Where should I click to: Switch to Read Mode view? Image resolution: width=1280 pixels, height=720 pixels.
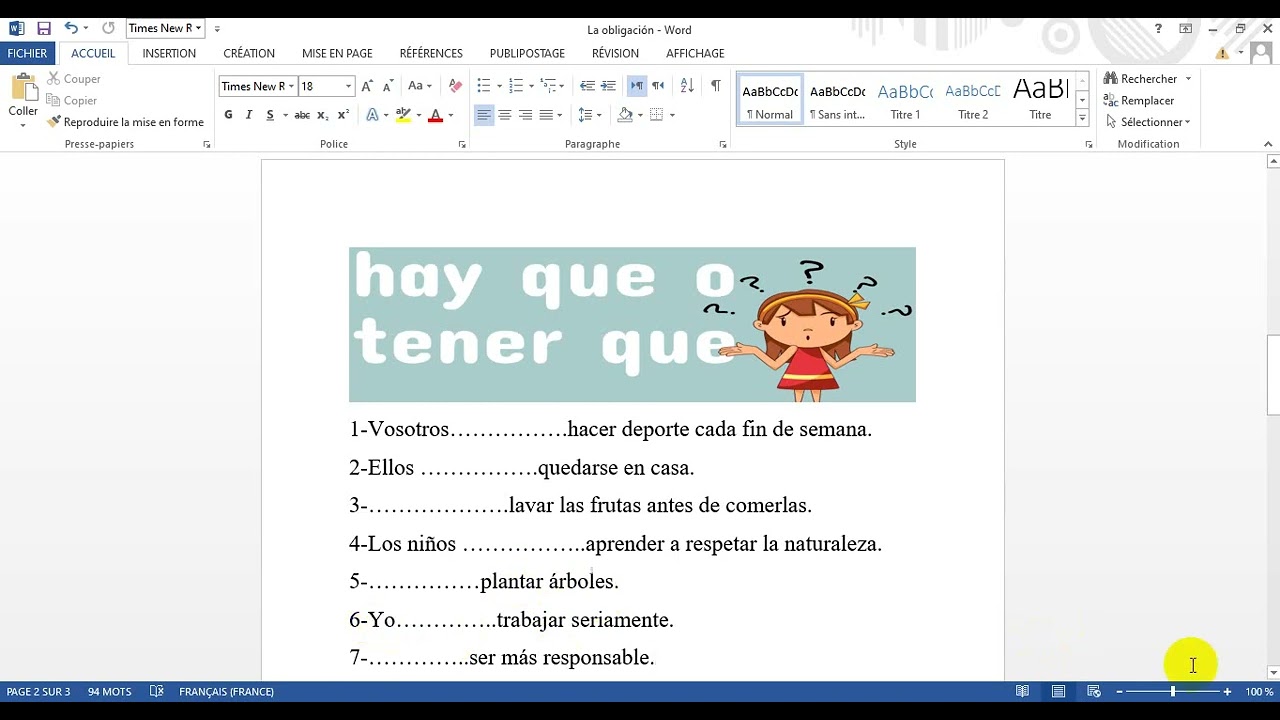(x=1022, y=691)
